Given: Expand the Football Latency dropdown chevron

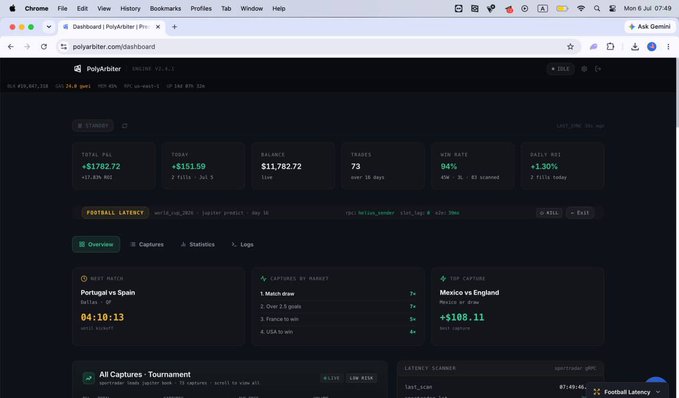Looking at the screenshot, I should tap(658, 392).
